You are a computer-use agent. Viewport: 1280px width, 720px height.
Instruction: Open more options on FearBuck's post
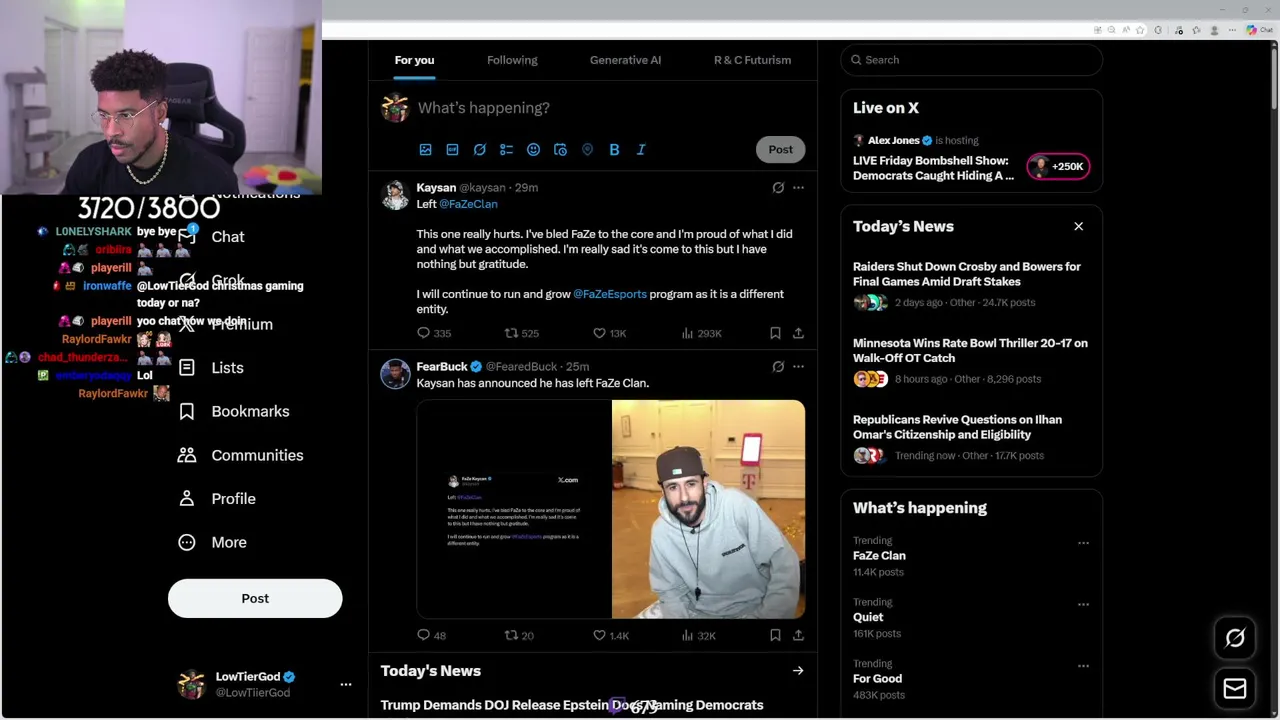[x=798, y=367]
